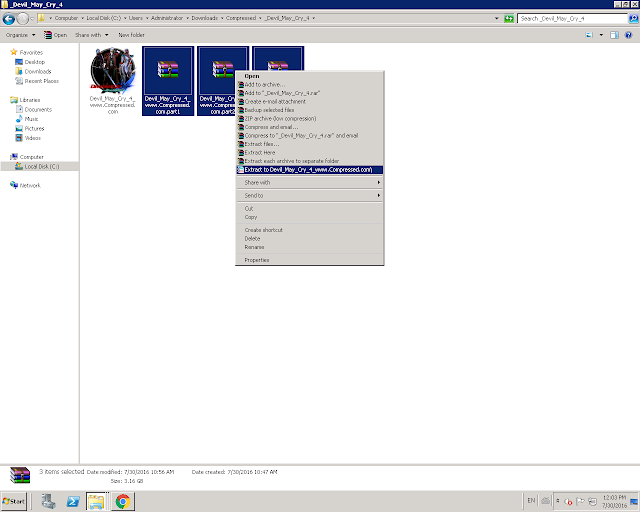Click Users in the address breadcrumb

tap(136, 18)
